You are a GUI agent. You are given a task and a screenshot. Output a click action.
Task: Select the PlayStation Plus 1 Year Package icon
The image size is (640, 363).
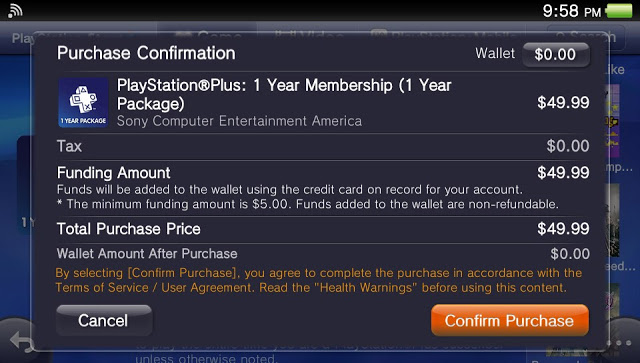pos(83,103)
